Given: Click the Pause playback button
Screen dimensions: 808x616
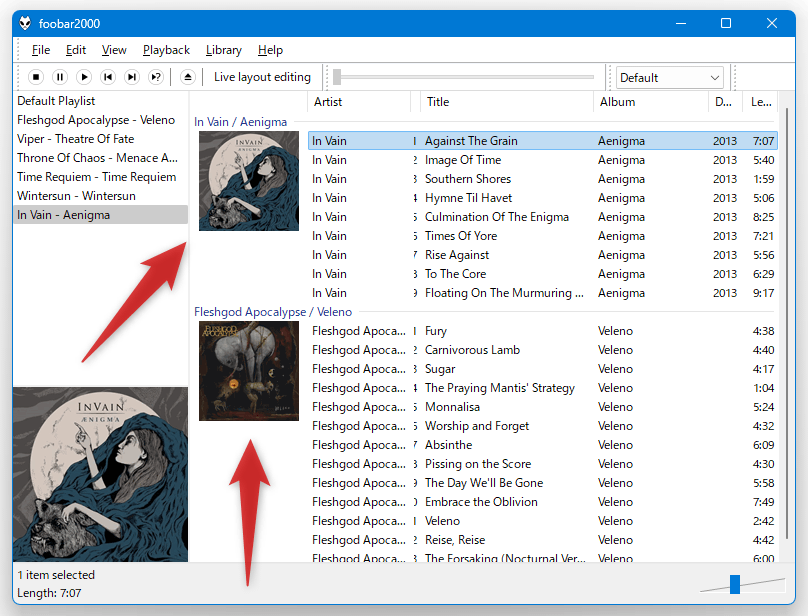Looking at the screenshot, I should pos(60,77).
